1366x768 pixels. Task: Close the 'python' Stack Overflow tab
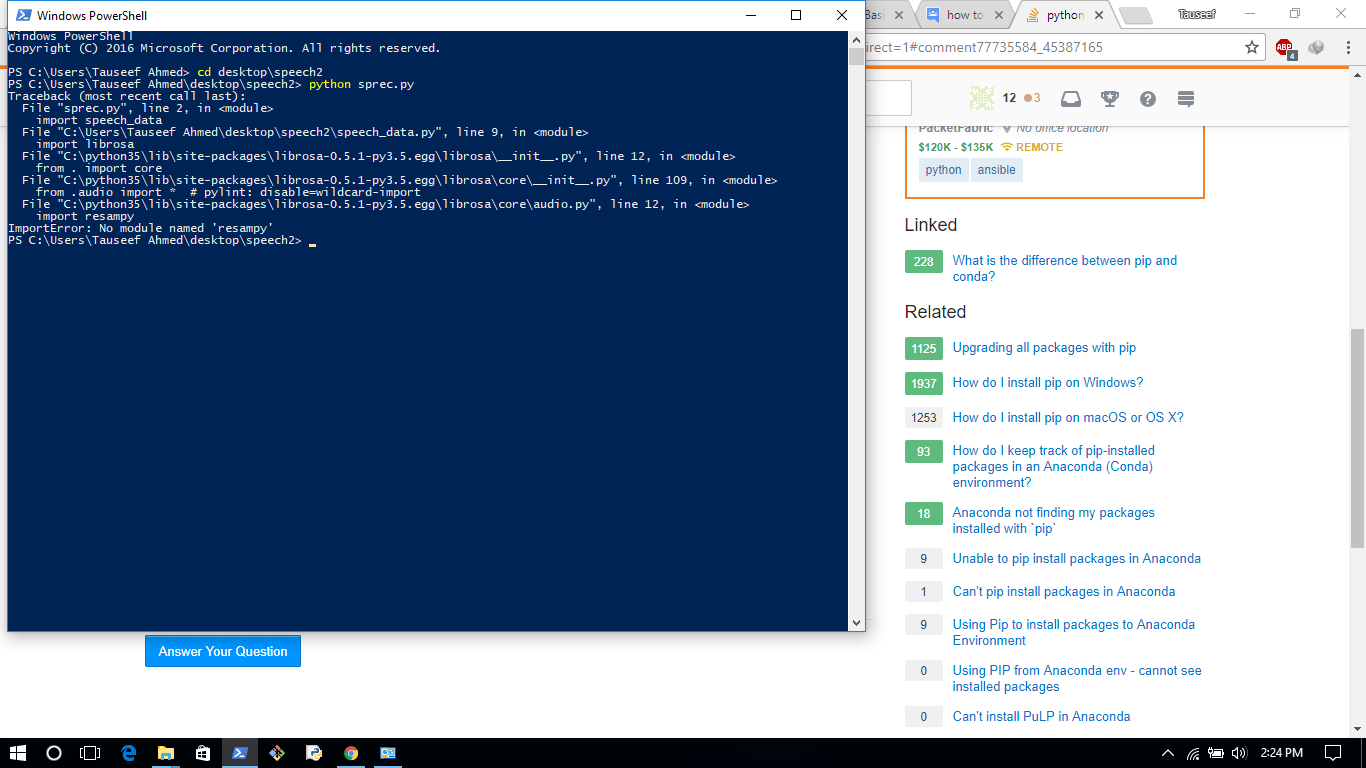click(1100, 15)
